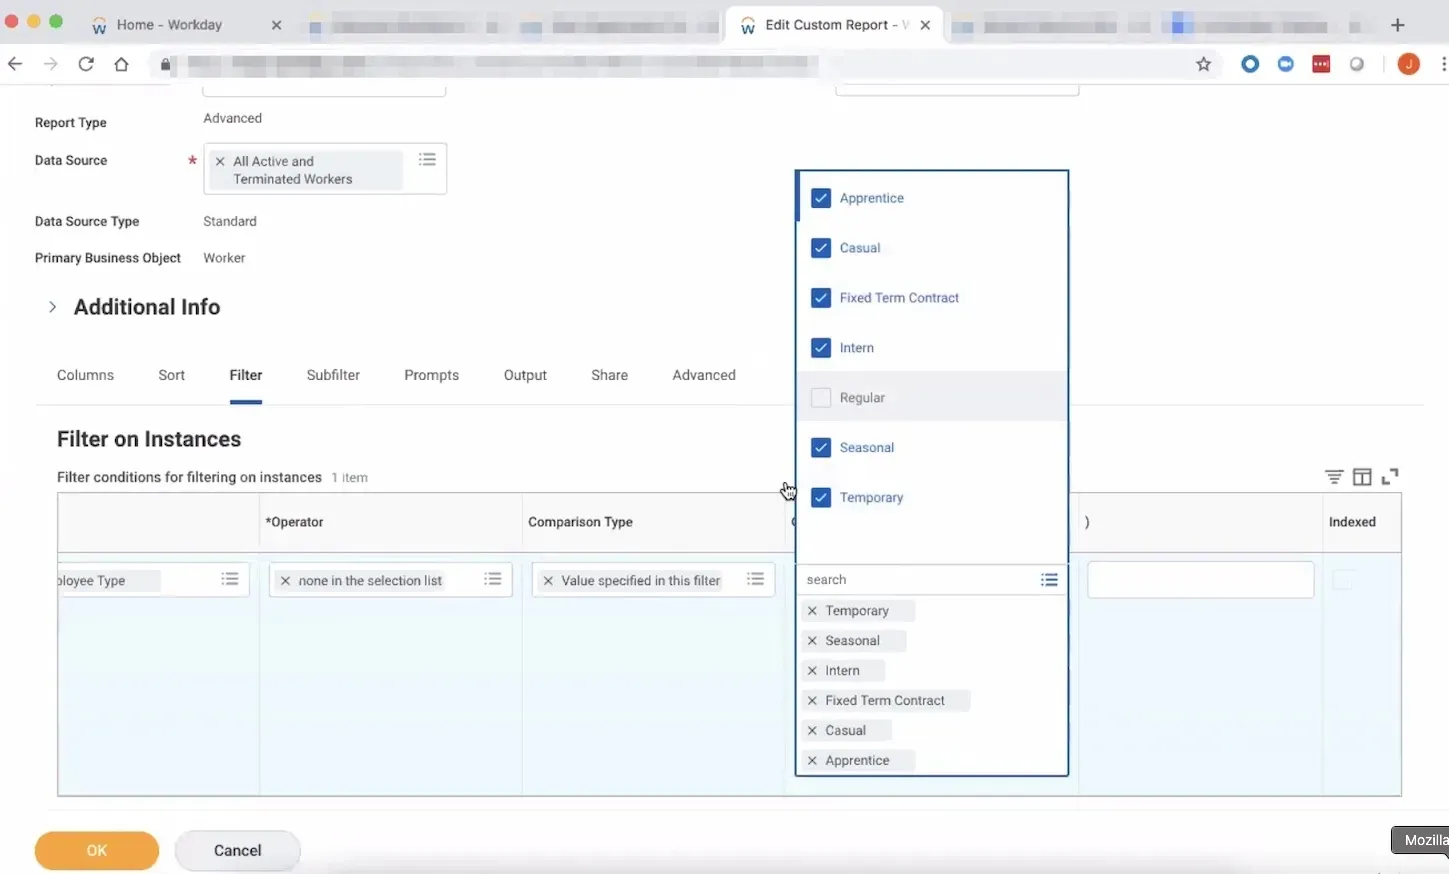Uncheck the Fixed Term Contract checkbox
The image size is (1449, 874).
tap(821, 298)
